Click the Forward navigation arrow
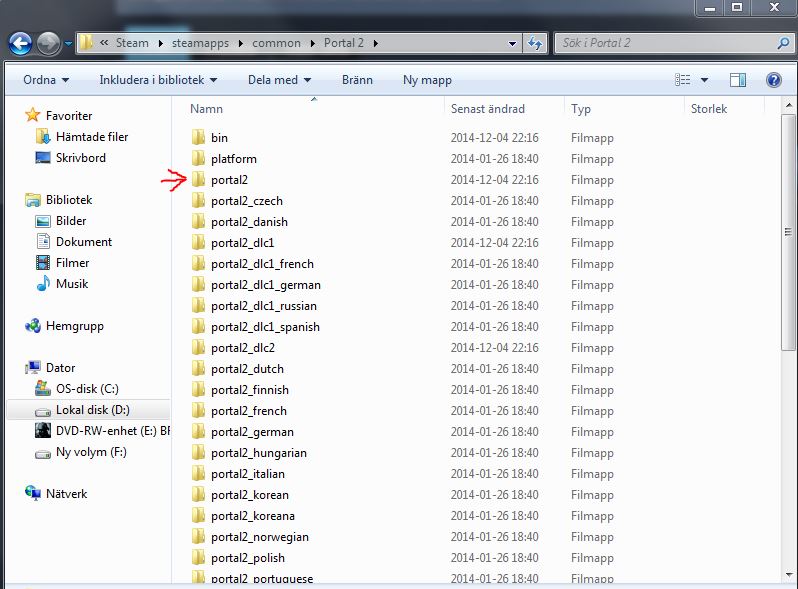Screen dimensions: 798x589 point(48,43)
